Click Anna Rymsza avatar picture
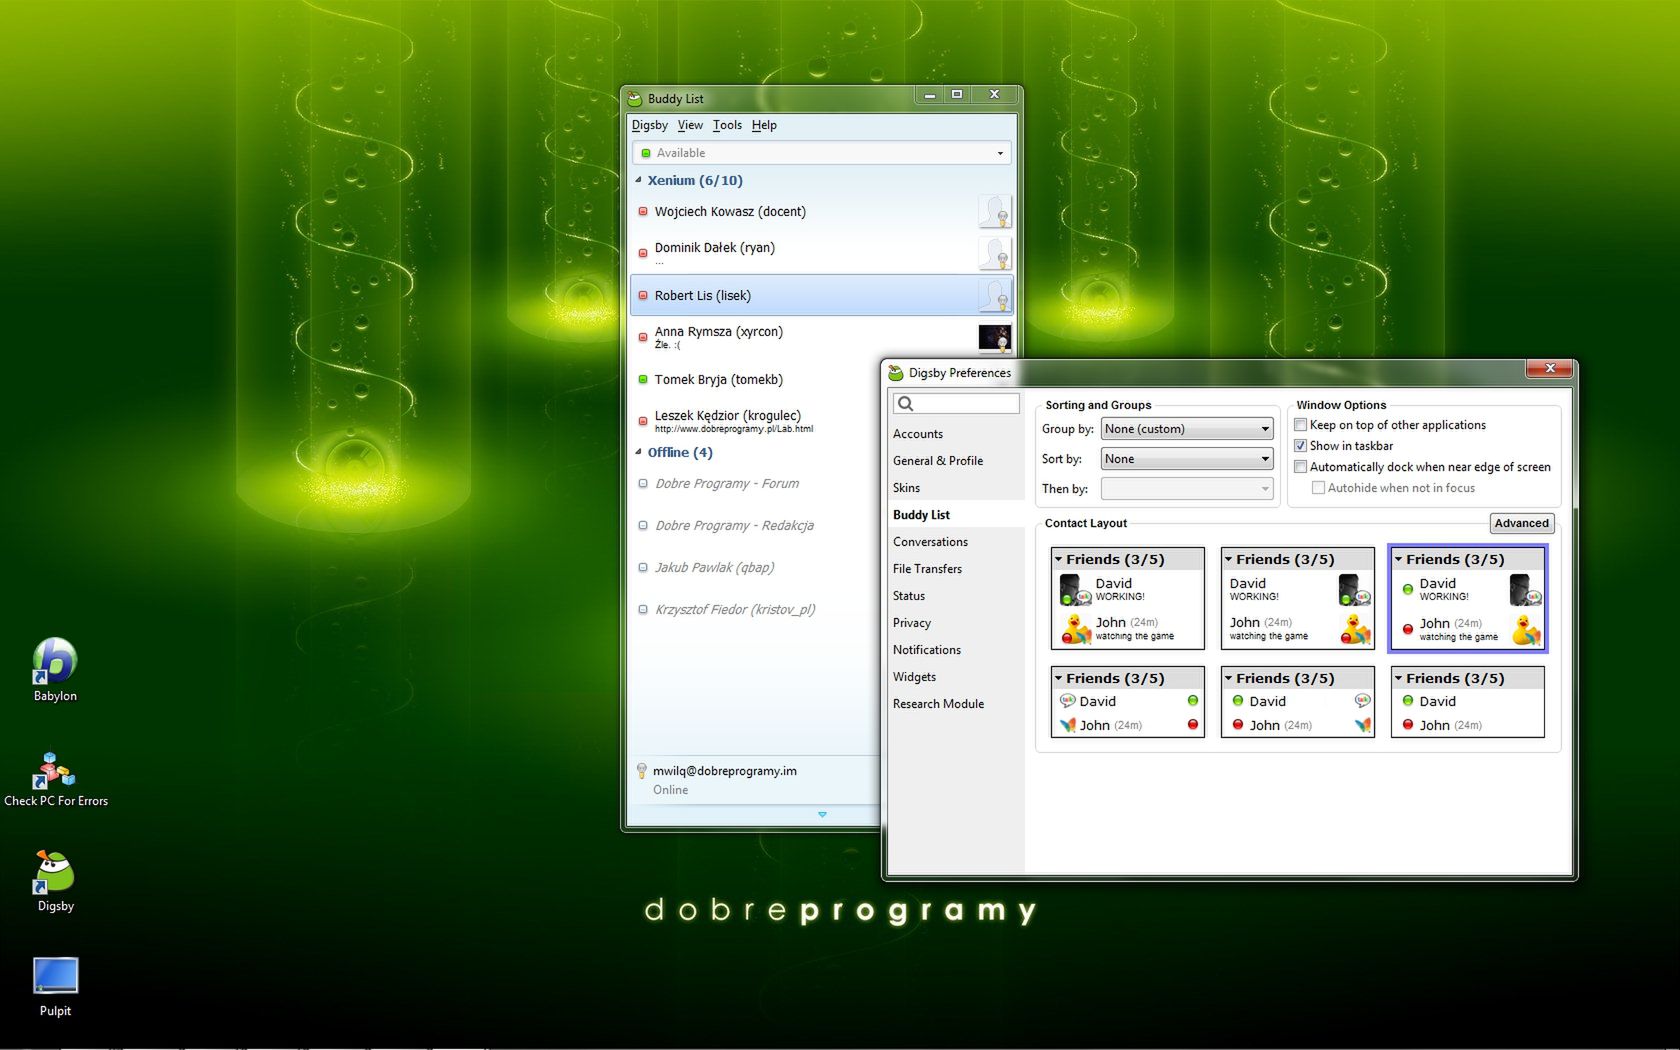 994,338
